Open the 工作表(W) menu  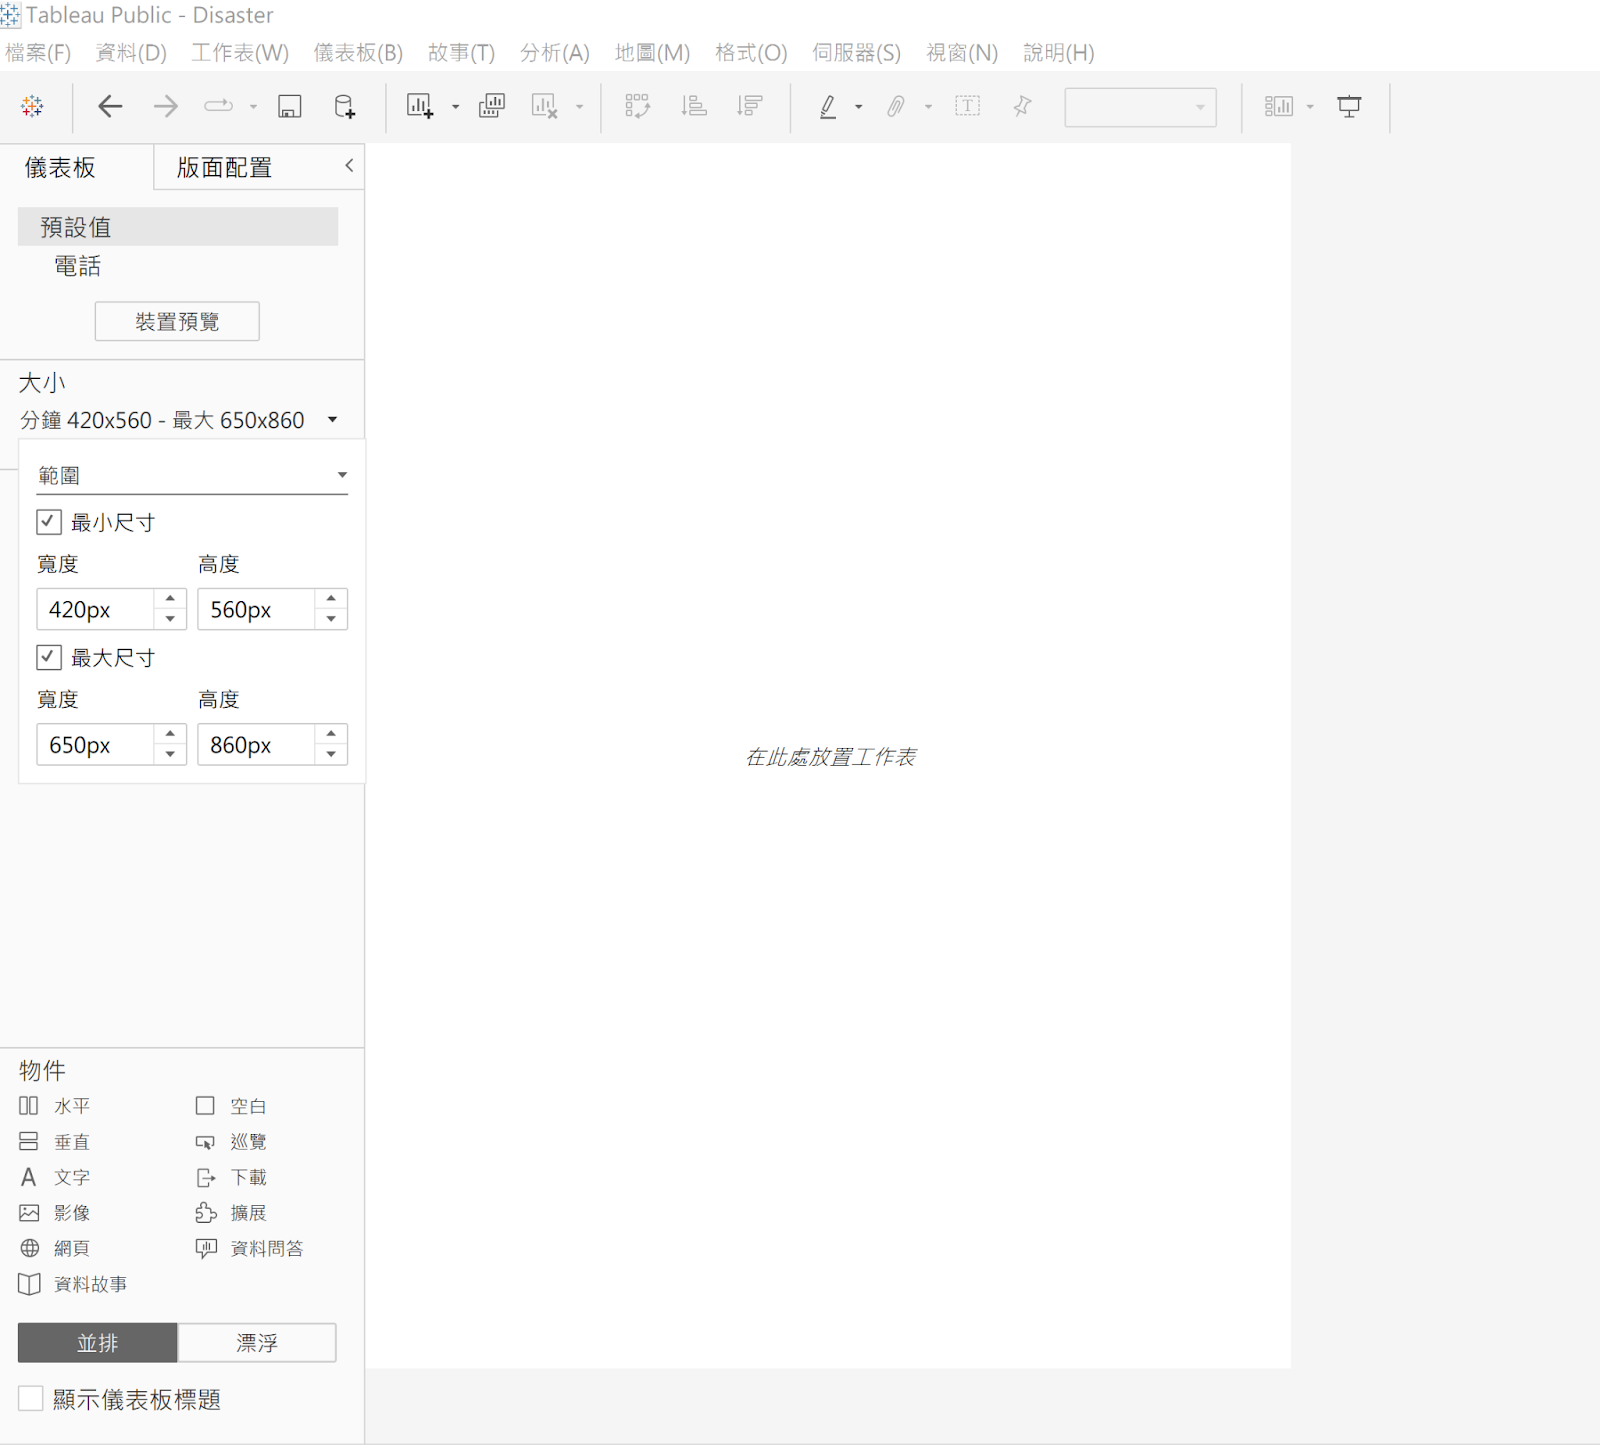pos(240,53)
